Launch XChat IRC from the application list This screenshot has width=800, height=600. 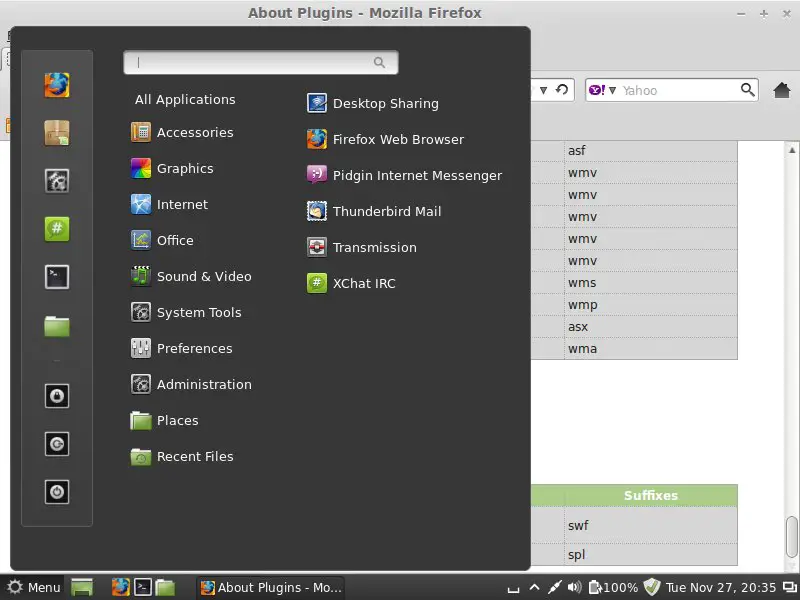[x=351, y=283]
